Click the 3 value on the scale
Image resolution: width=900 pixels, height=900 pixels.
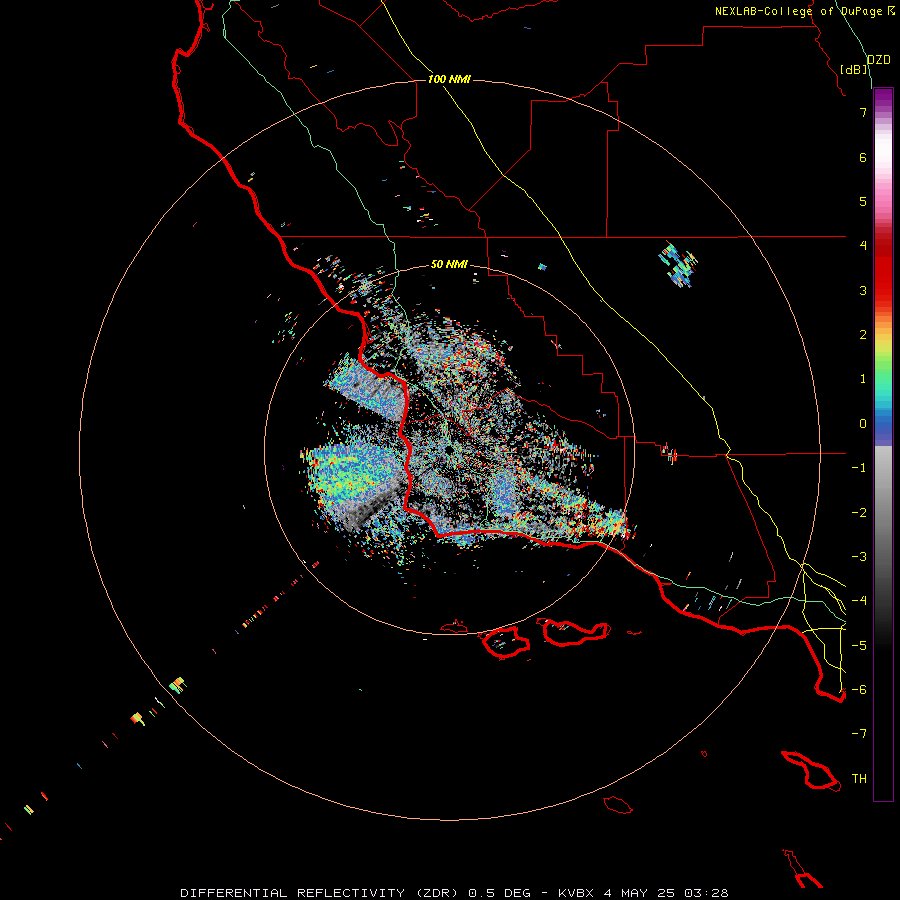863,290
